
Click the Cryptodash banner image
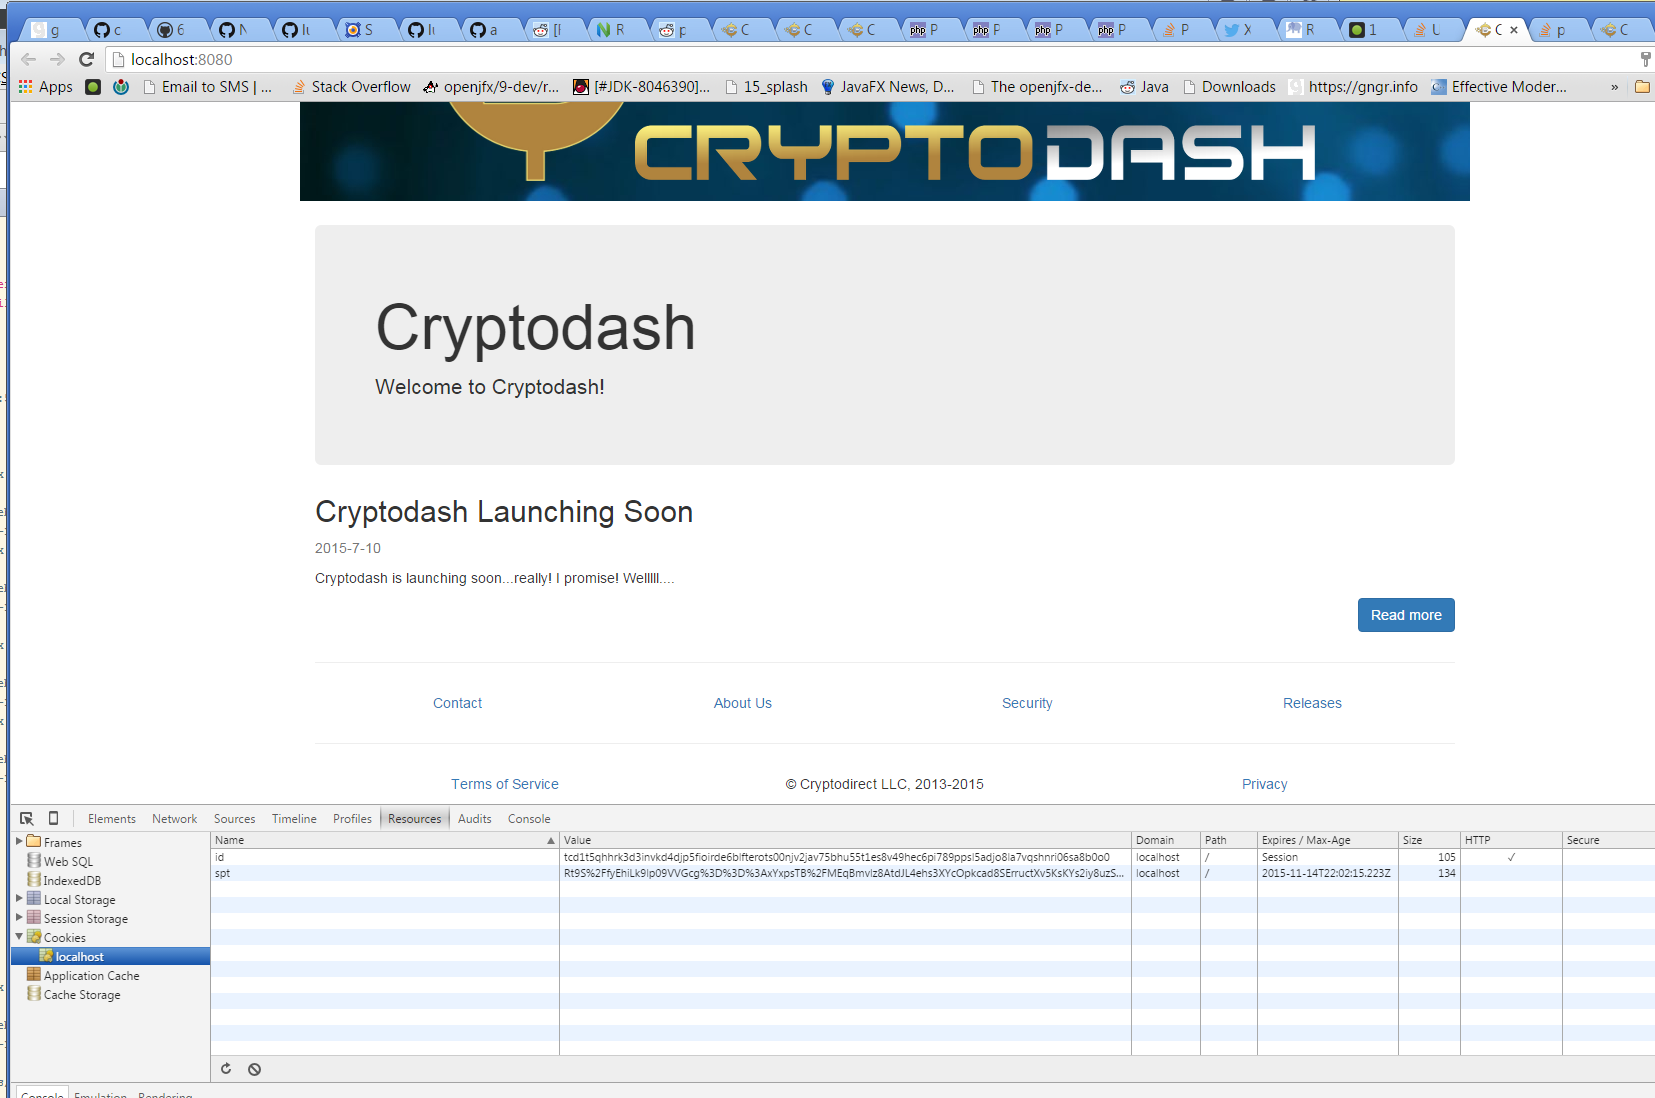point(885,151)
